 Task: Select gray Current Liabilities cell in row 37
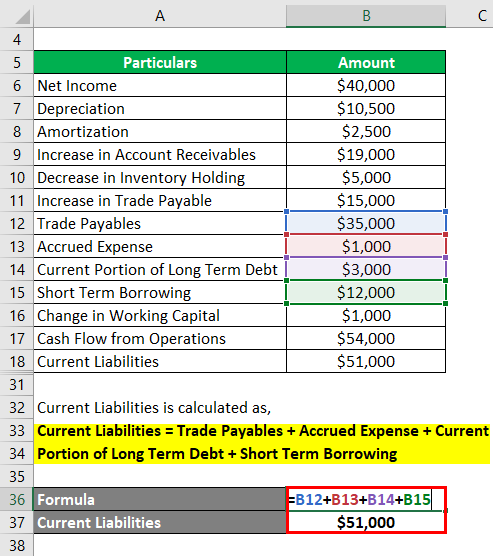click(x=160, y=522)
